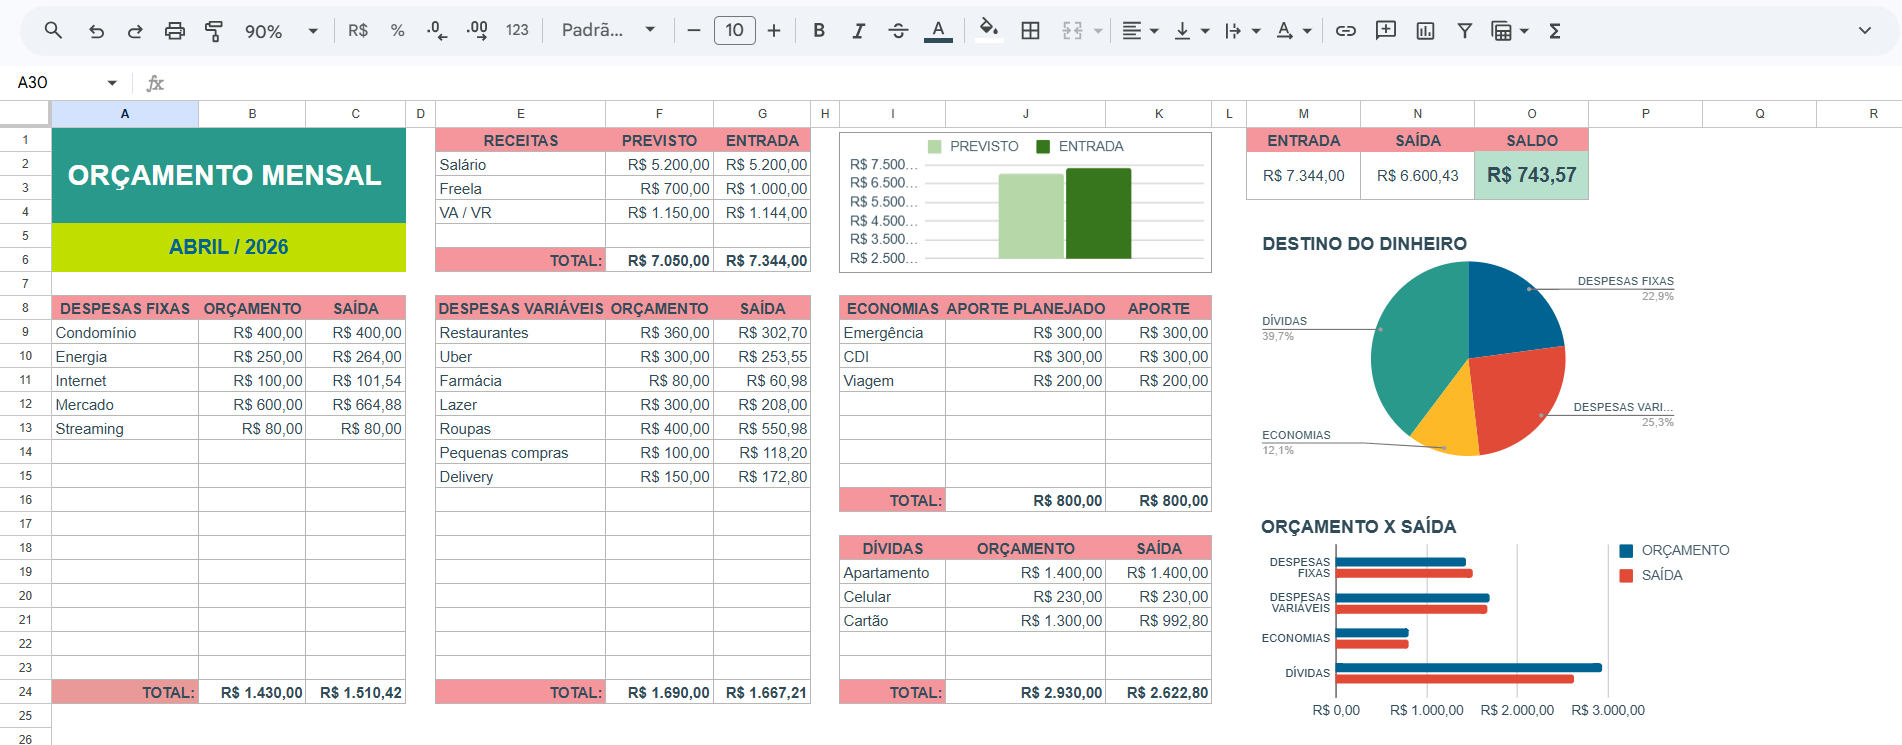Screen dimensions: 1902x745
Task: Format selection as percent
Action: (x=397, y=31)
